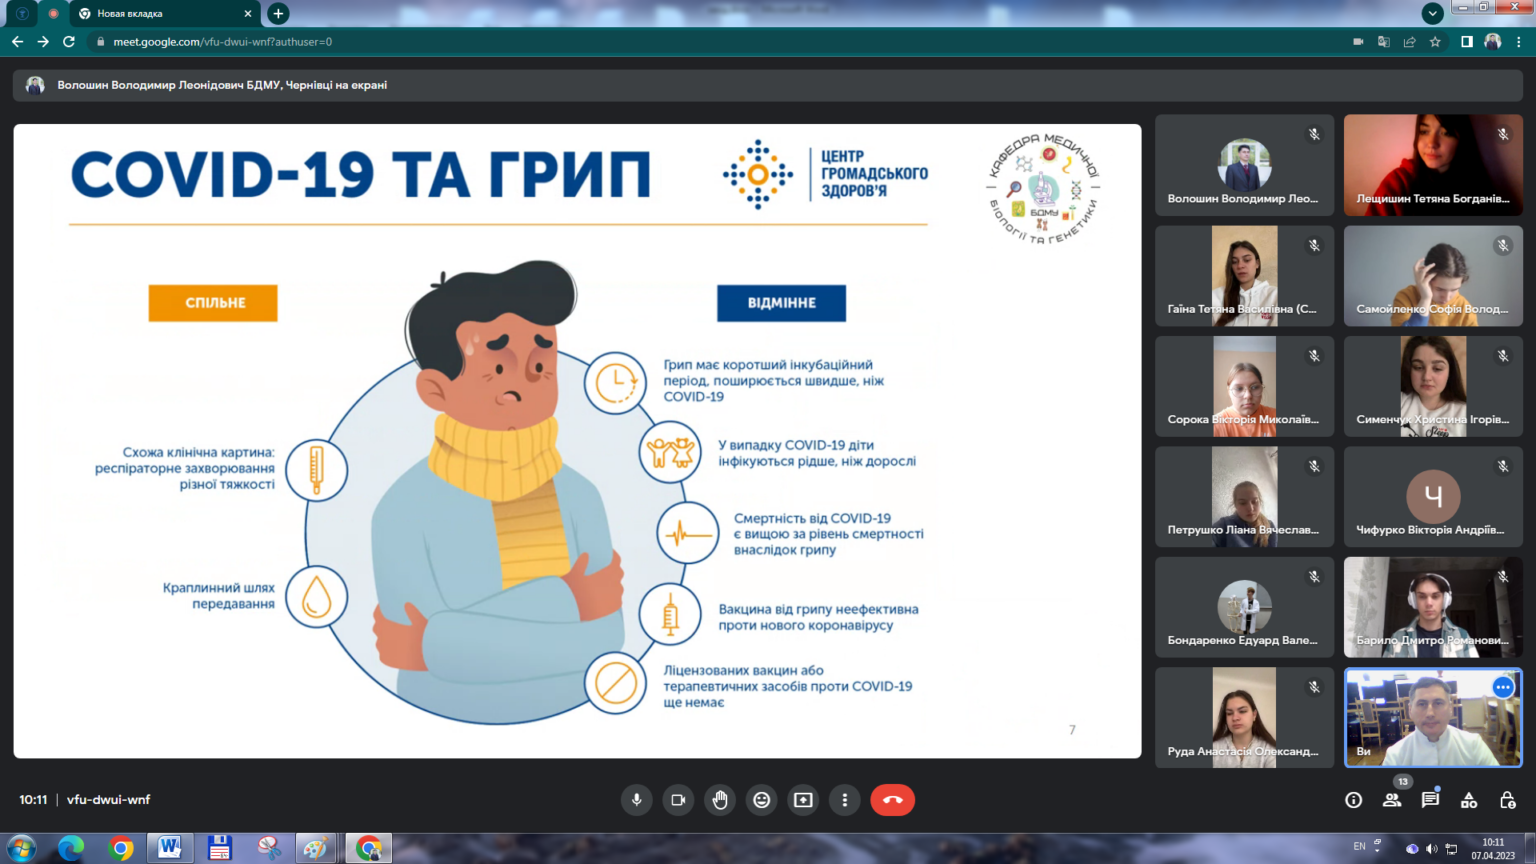Open Word from the Windows taskbar

[170, 848]
